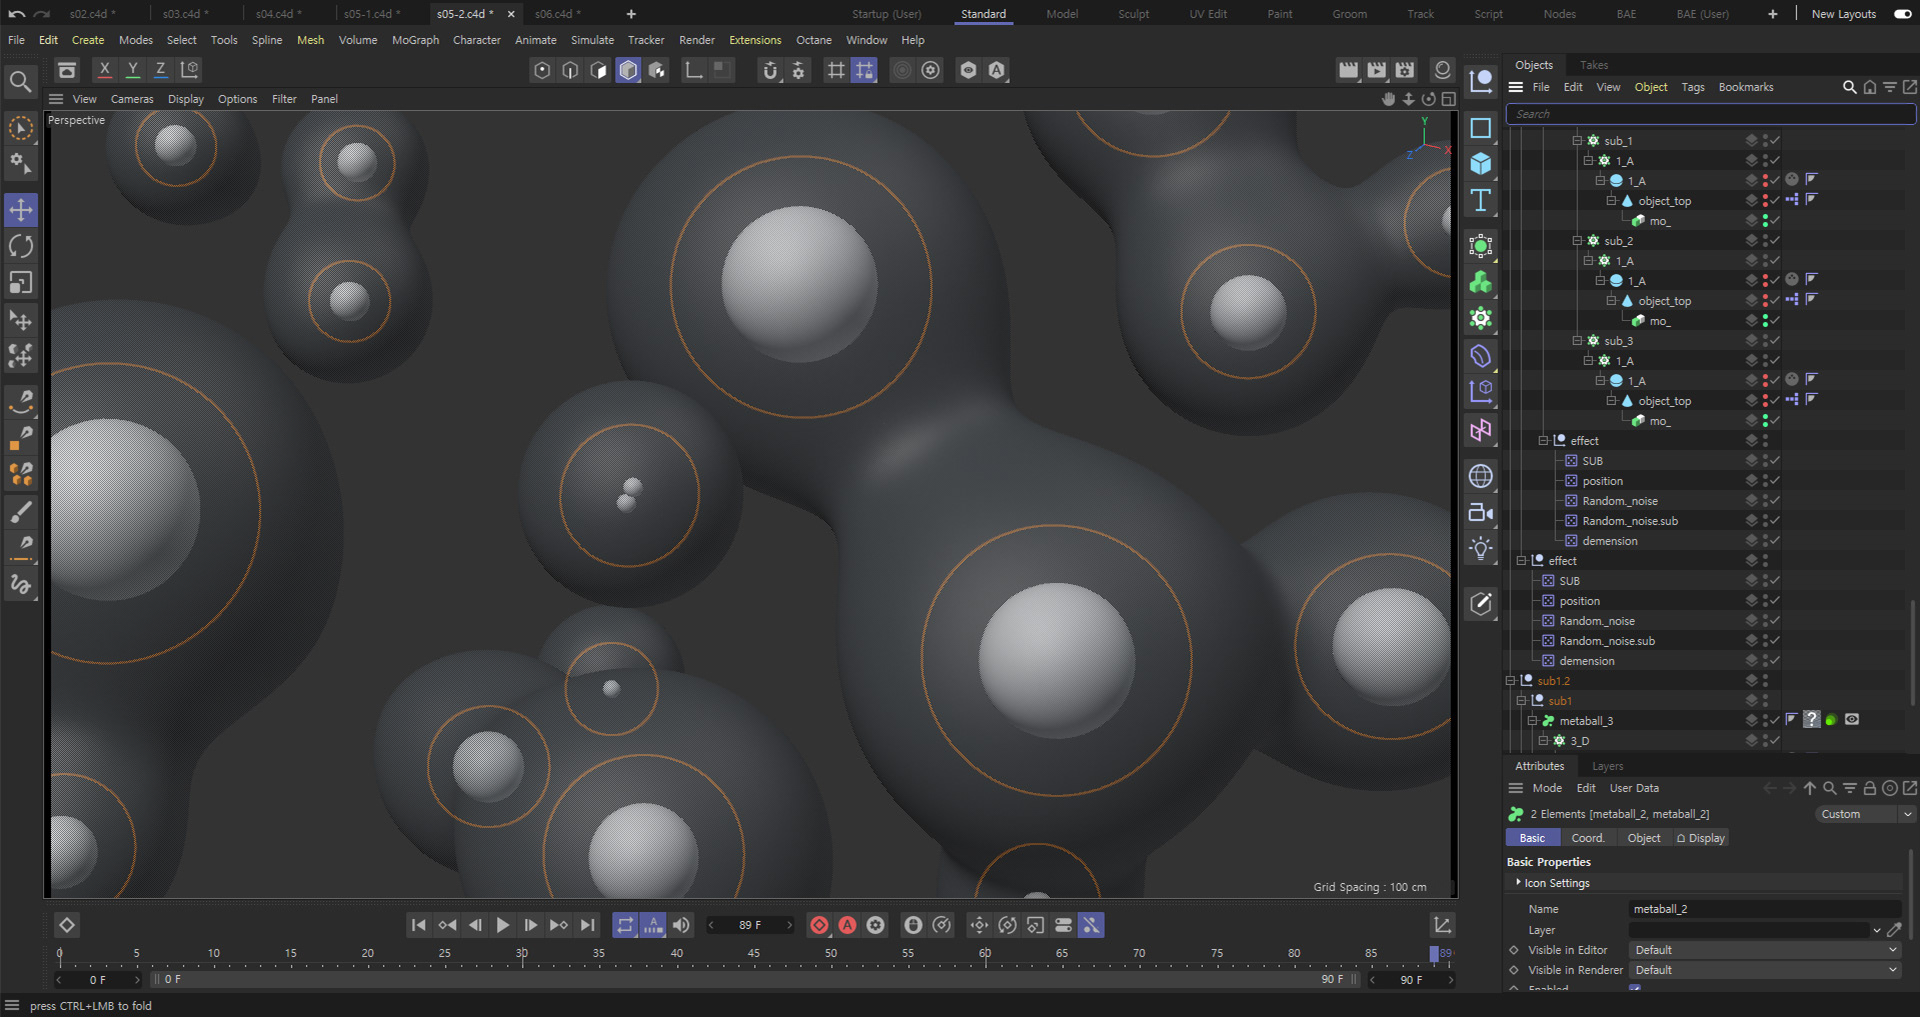Click the Name field containing metaball_2

1764,909
